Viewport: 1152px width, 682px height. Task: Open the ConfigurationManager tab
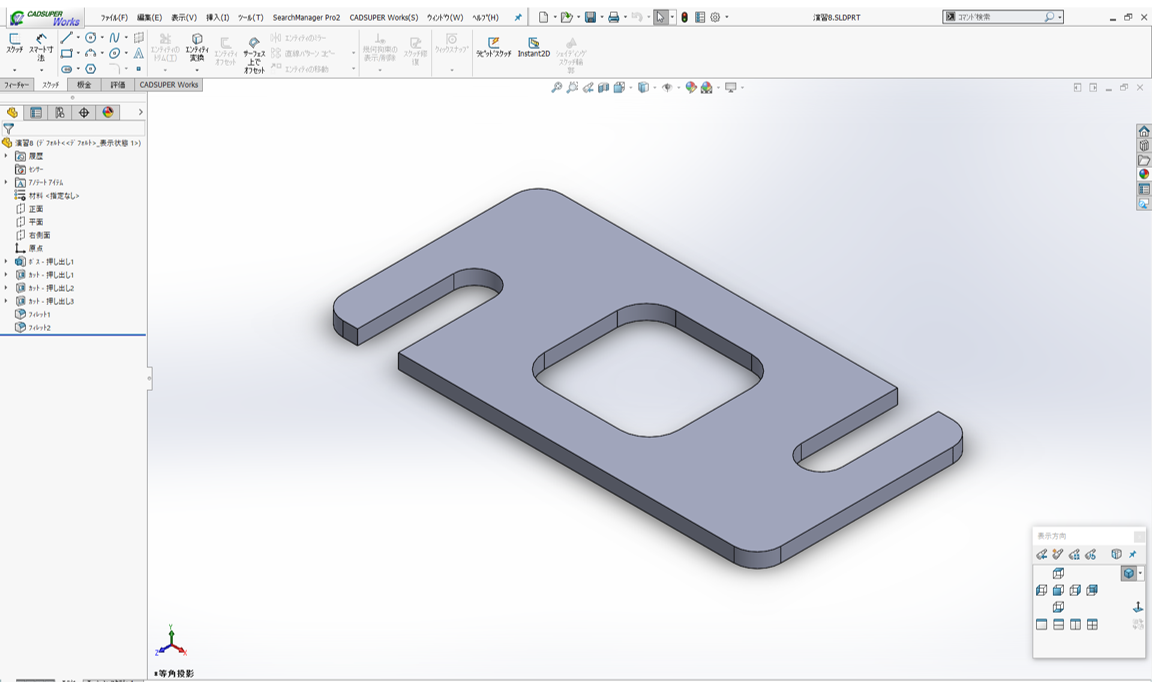point(60,112)
